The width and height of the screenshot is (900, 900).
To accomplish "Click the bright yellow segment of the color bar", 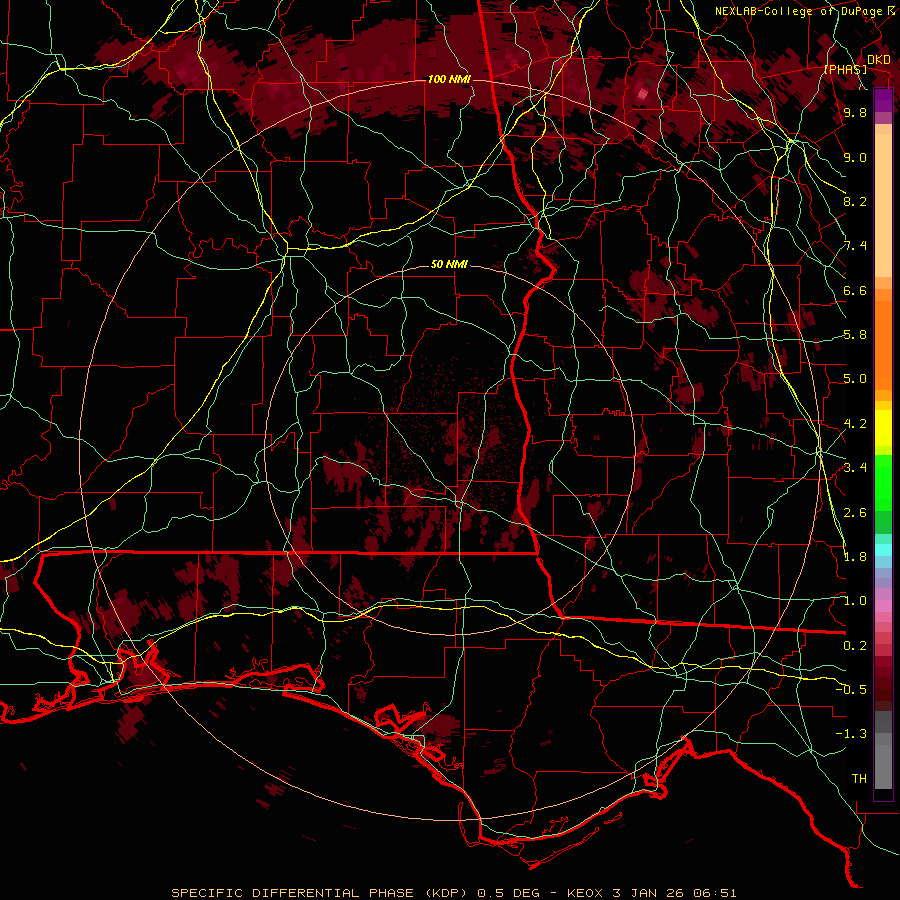I will [883, 428].
